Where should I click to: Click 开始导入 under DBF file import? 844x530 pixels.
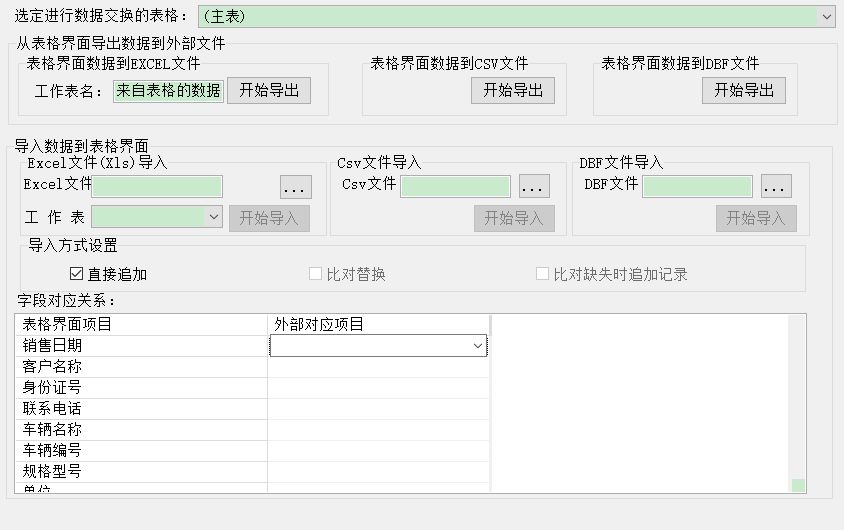756,218
